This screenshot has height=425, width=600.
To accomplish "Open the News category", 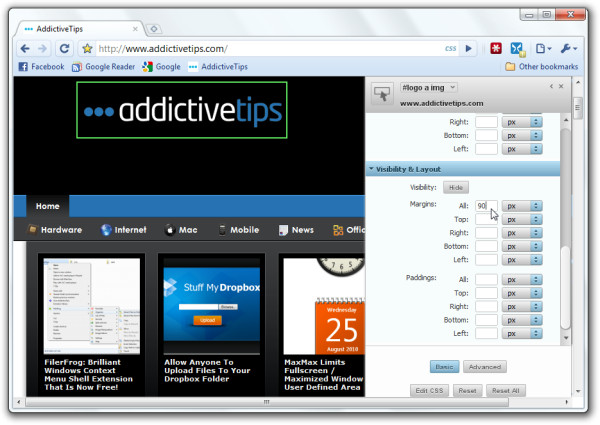I will (296, 230).
